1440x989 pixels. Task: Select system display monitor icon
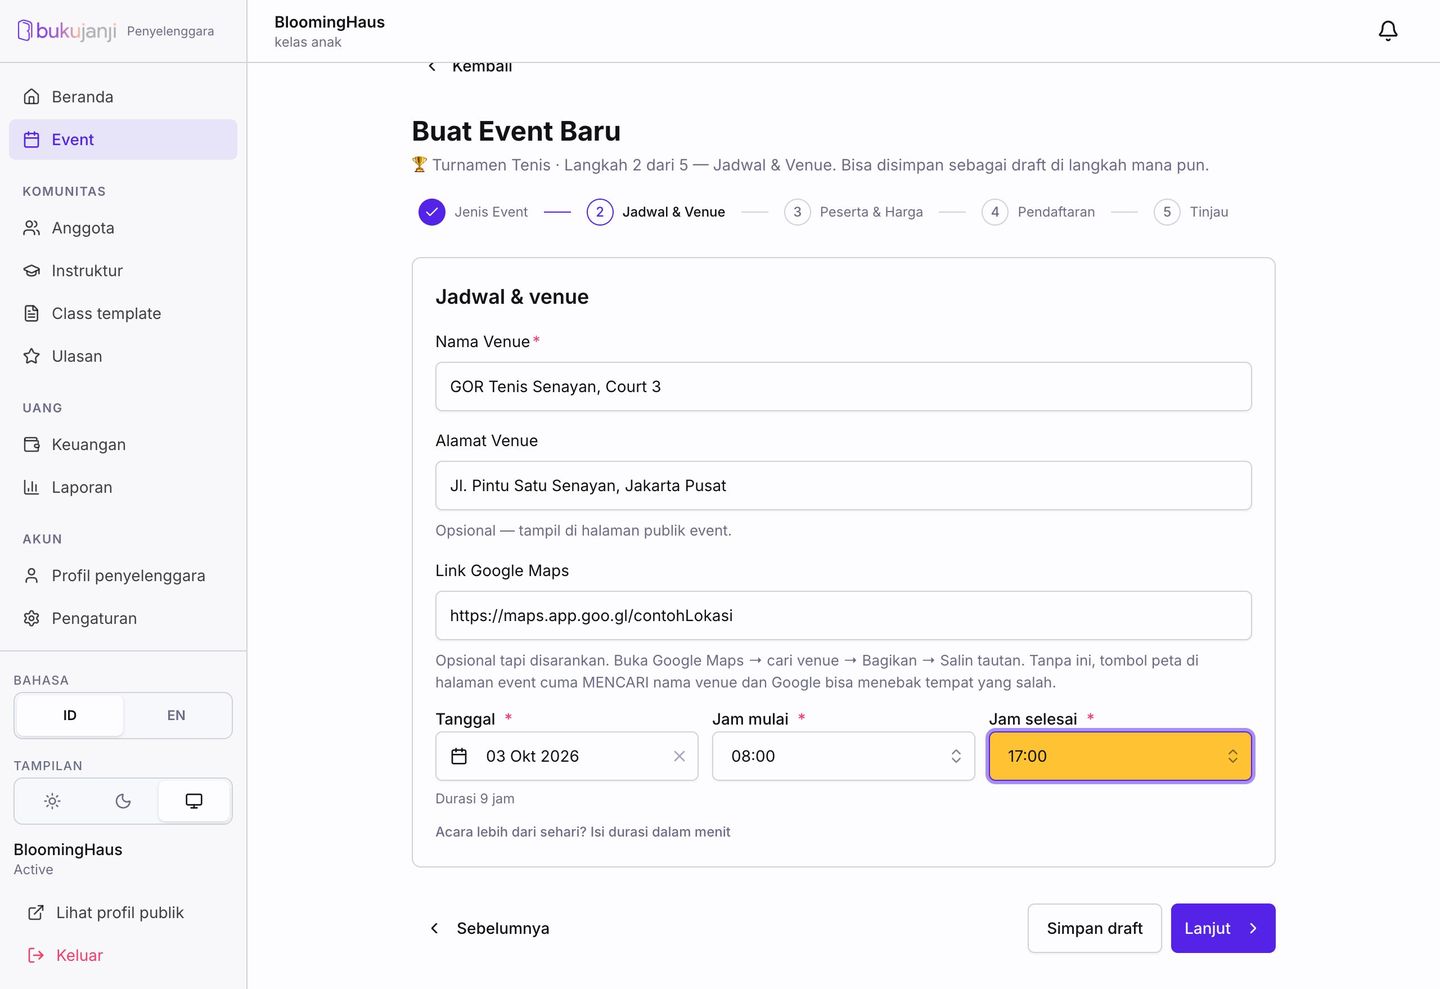pyautogui.click(x=194, y=801)
